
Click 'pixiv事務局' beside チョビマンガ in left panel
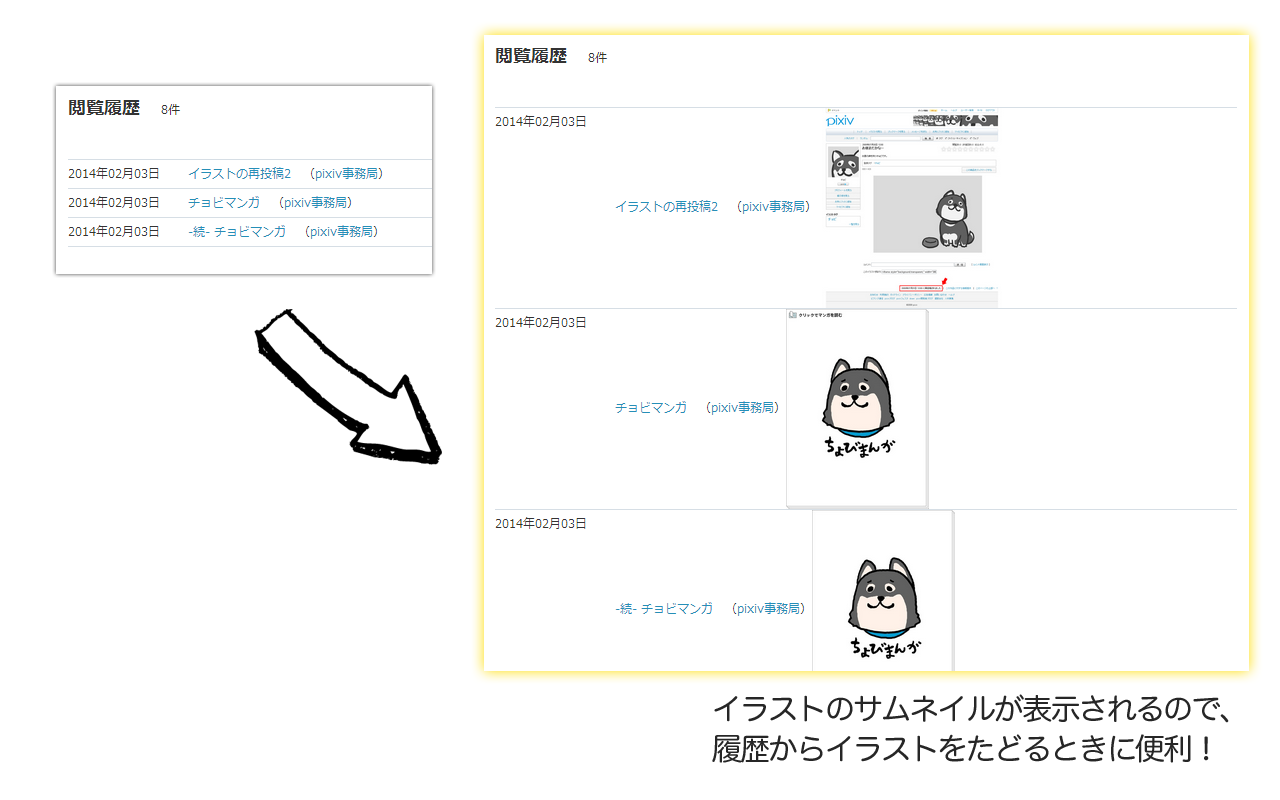[315, 202]
